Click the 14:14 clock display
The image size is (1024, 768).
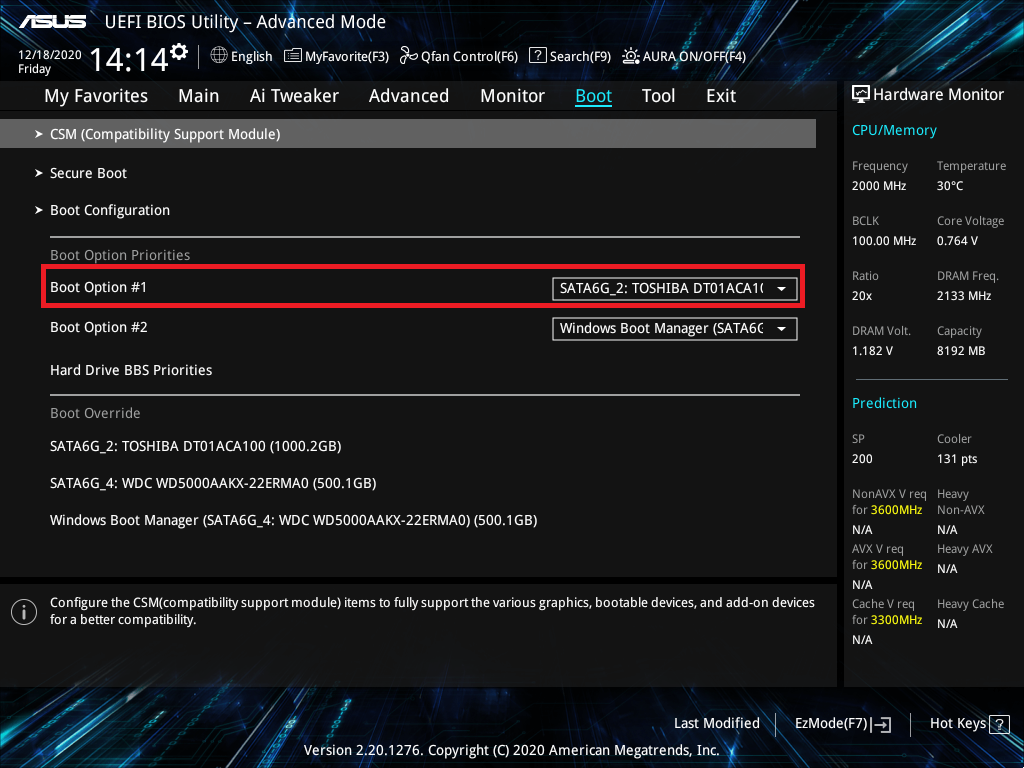point(129,59)
